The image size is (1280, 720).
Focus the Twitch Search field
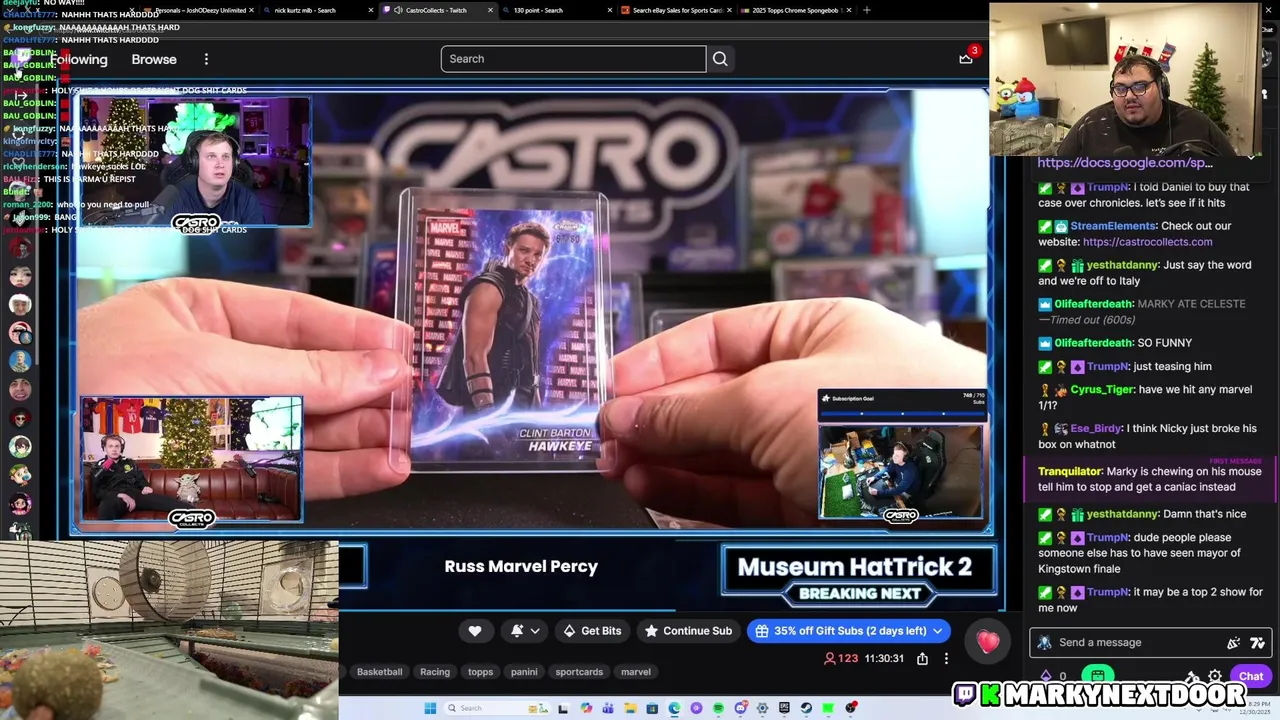pos(573,59)
